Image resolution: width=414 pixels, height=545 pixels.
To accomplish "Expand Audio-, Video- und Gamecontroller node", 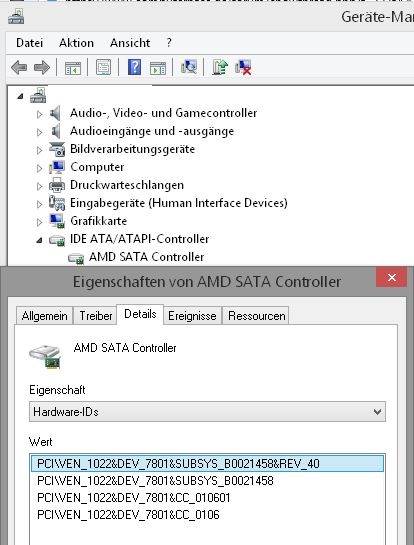I will coord(40,114).
